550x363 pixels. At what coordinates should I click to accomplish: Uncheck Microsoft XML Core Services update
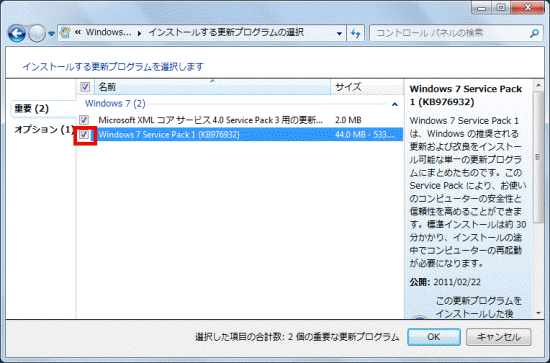coord(84,120)
